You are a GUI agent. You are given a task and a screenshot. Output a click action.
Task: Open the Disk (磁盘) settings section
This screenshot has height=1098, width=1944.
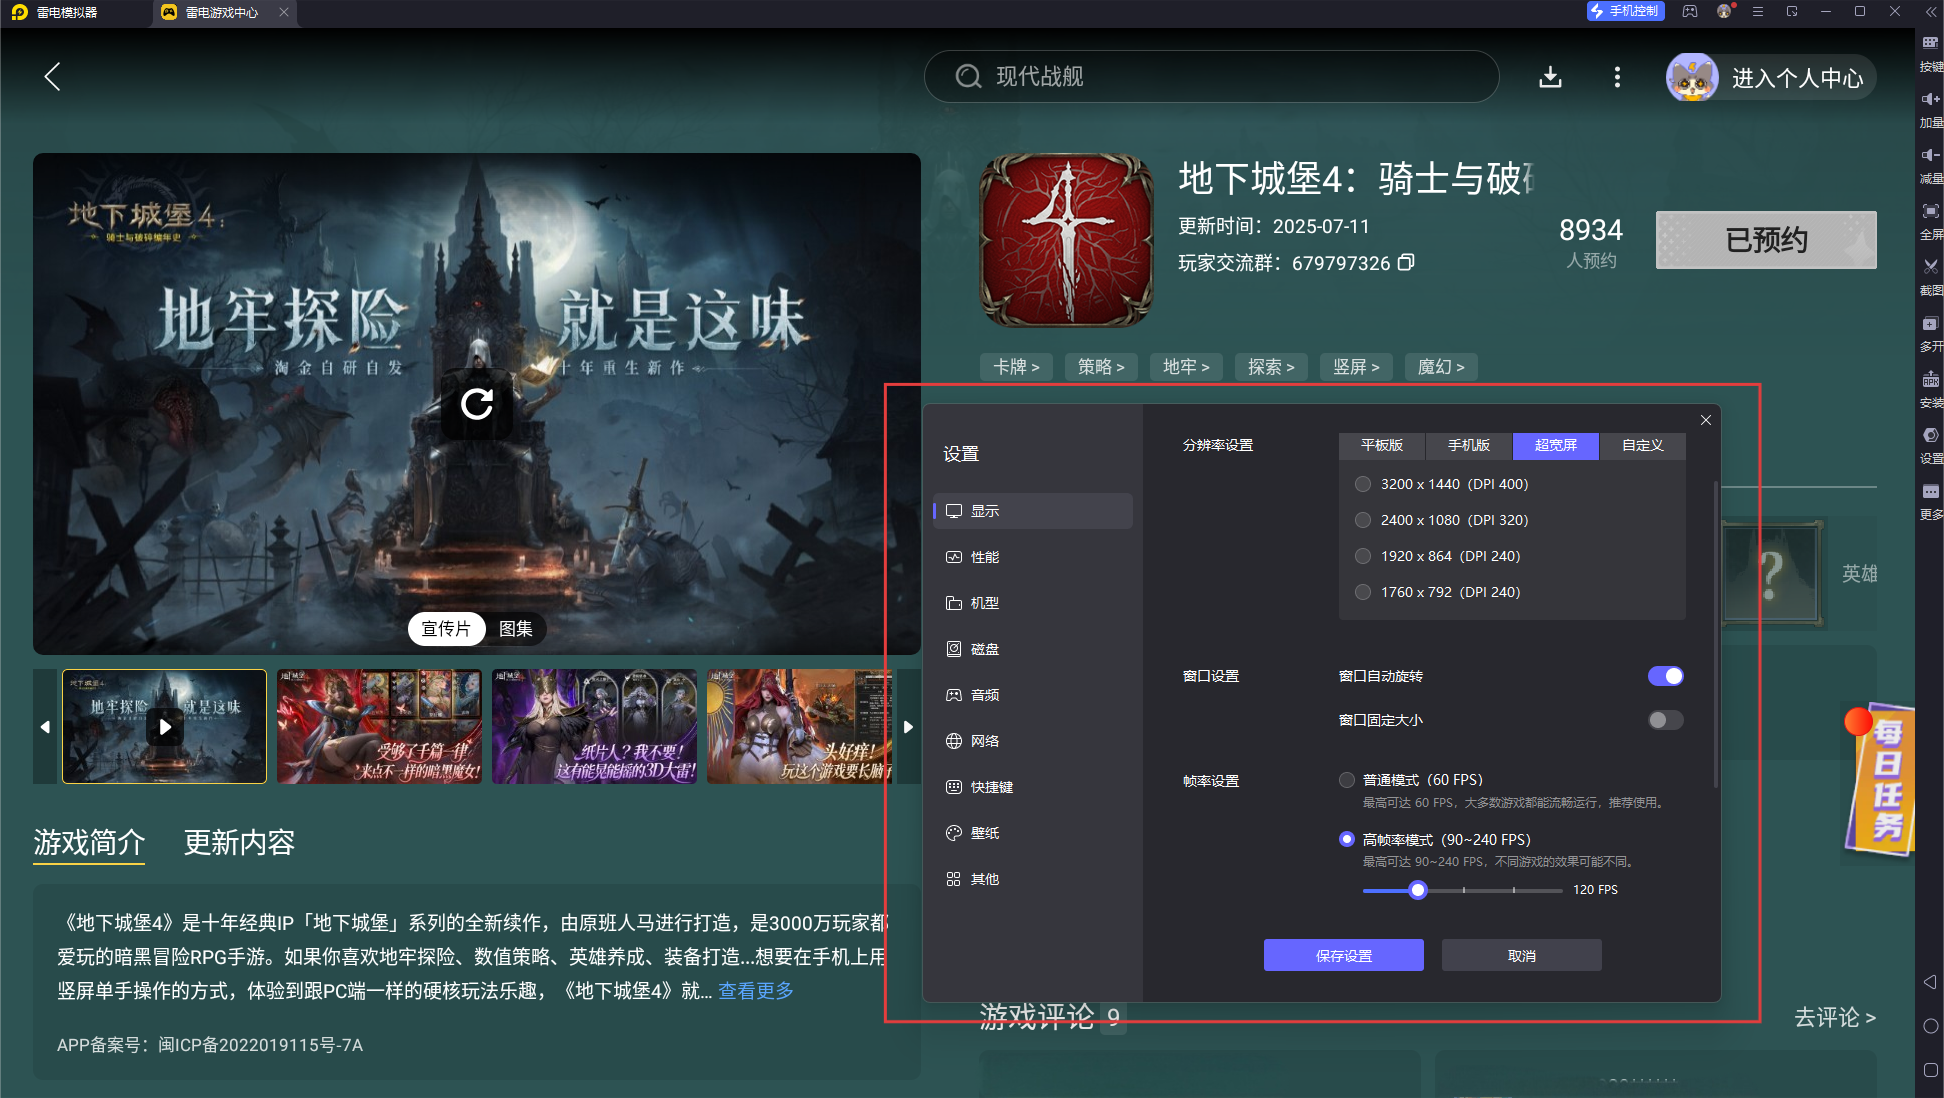point(1033,649)
